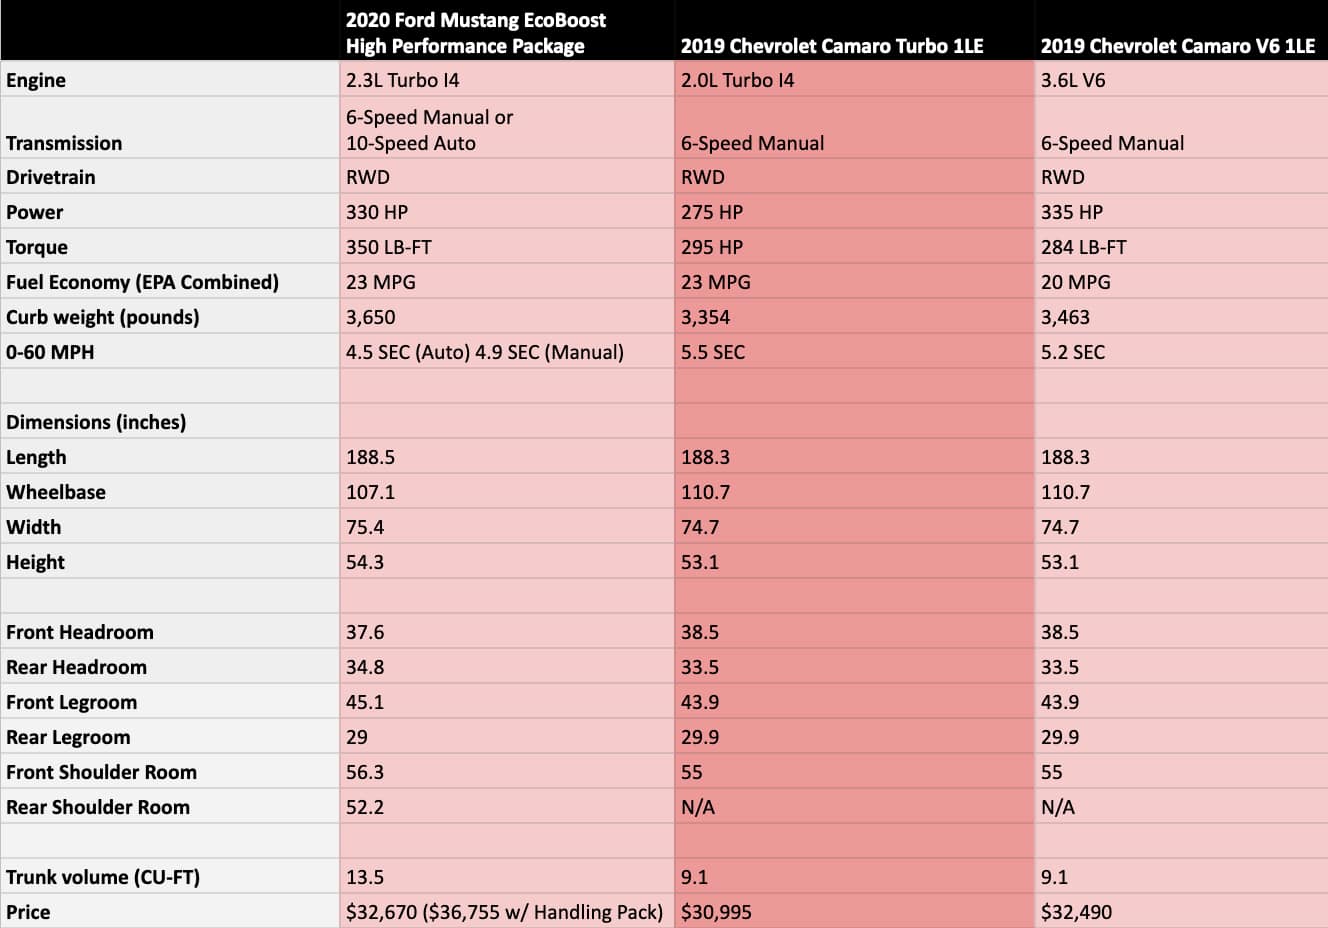Image resolution: width=1328 pixels, height=928 pixels.
Task: Click the Dimensions (inches) row label
Action: click(x=170, y=422)
